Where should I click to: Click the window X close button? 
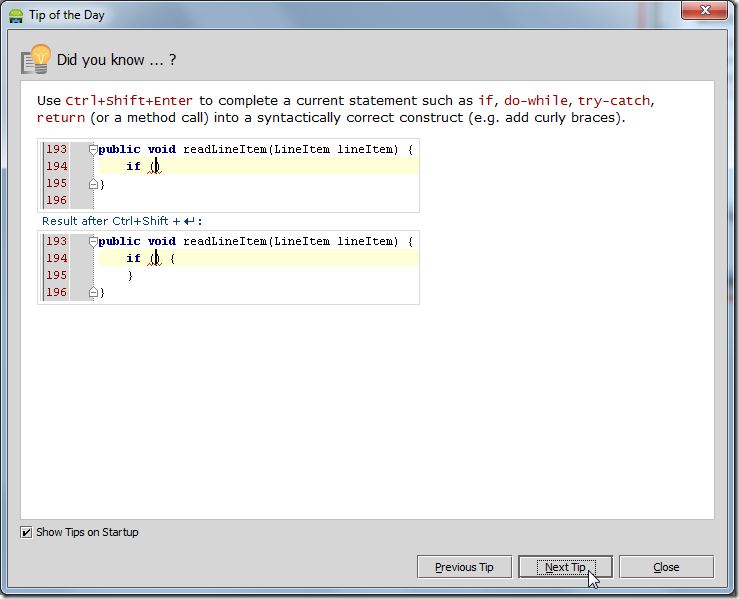point(705,10)
